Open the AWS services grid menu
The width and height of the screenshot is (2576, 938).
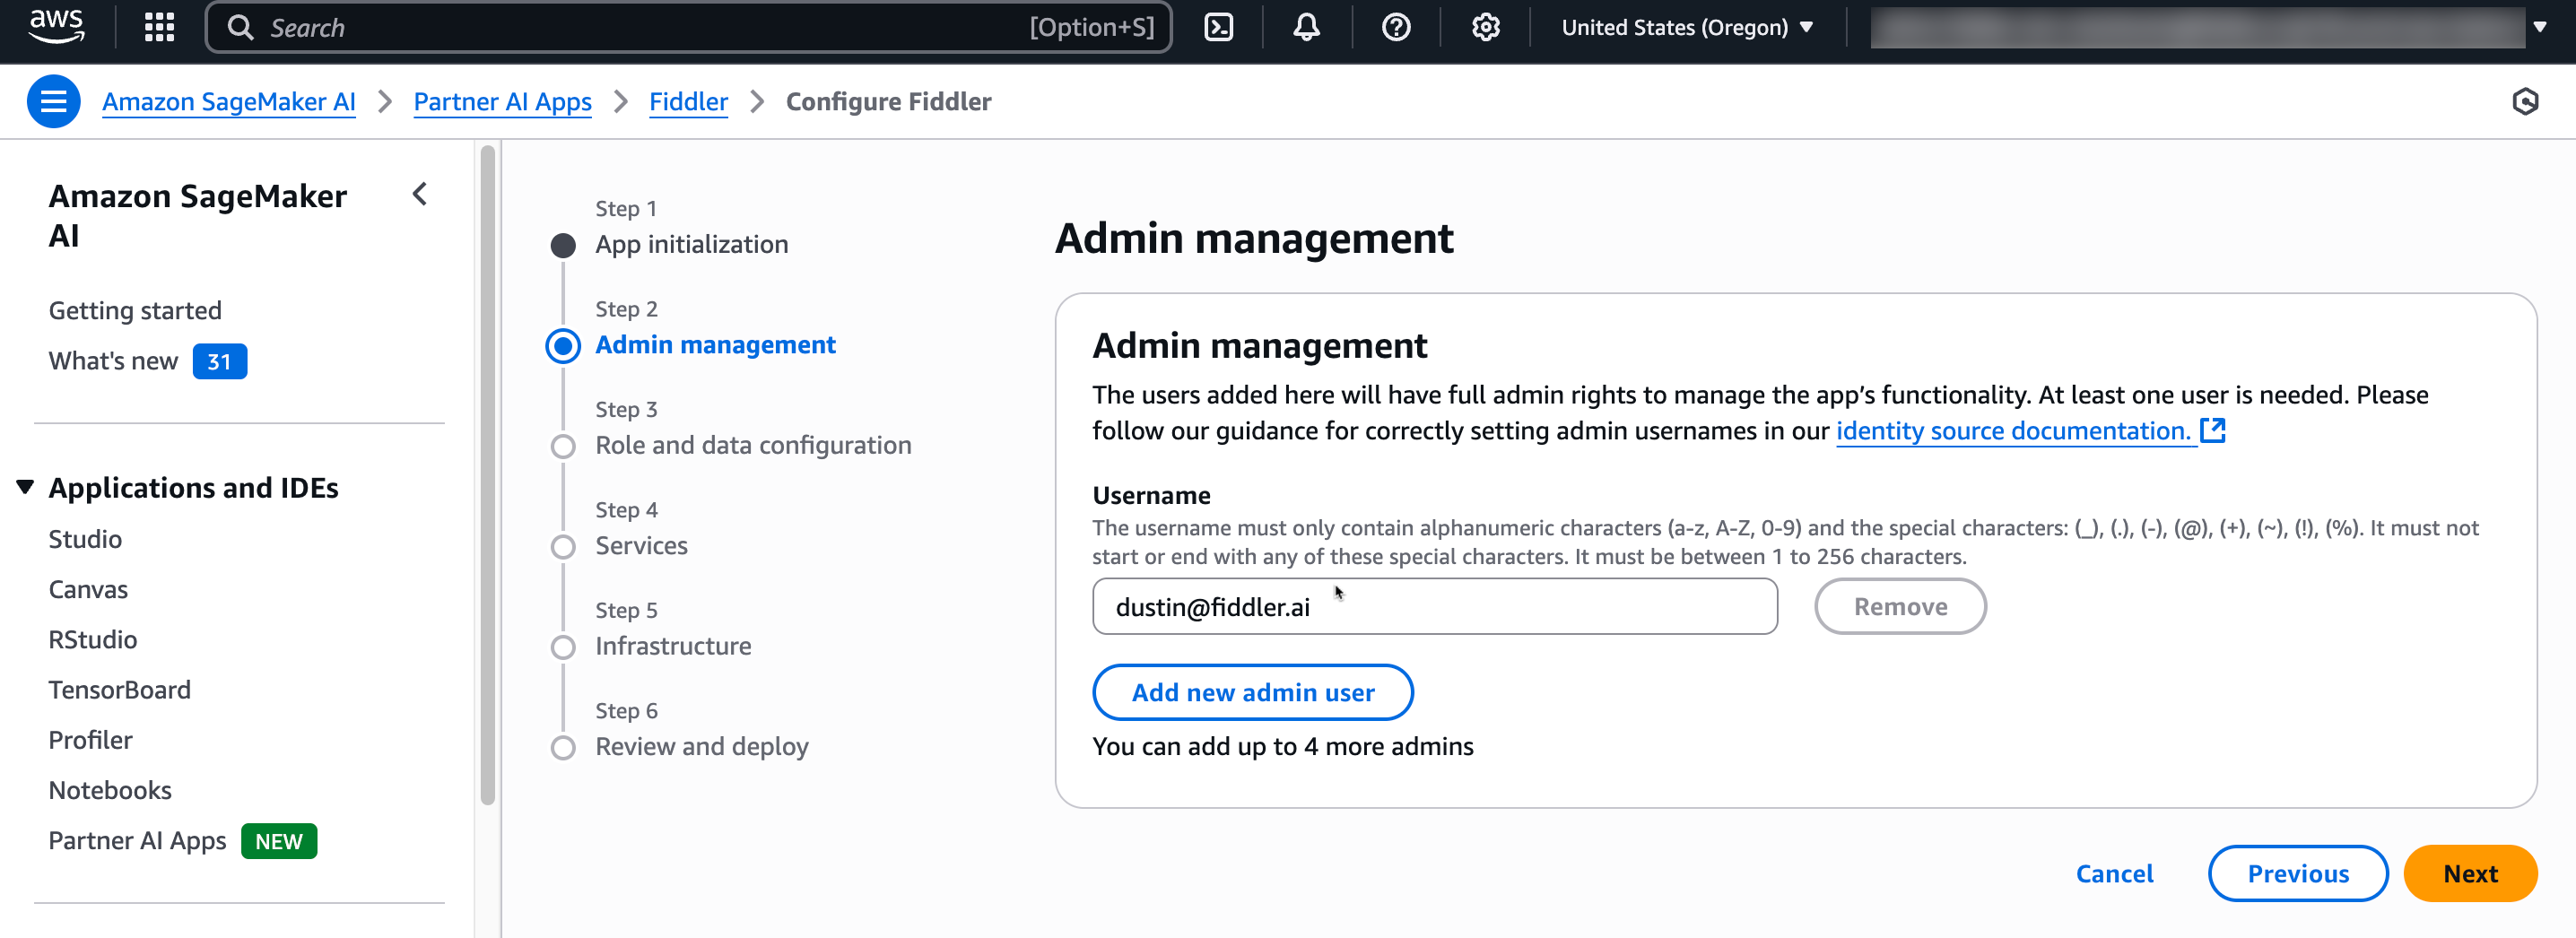(158, 27)
